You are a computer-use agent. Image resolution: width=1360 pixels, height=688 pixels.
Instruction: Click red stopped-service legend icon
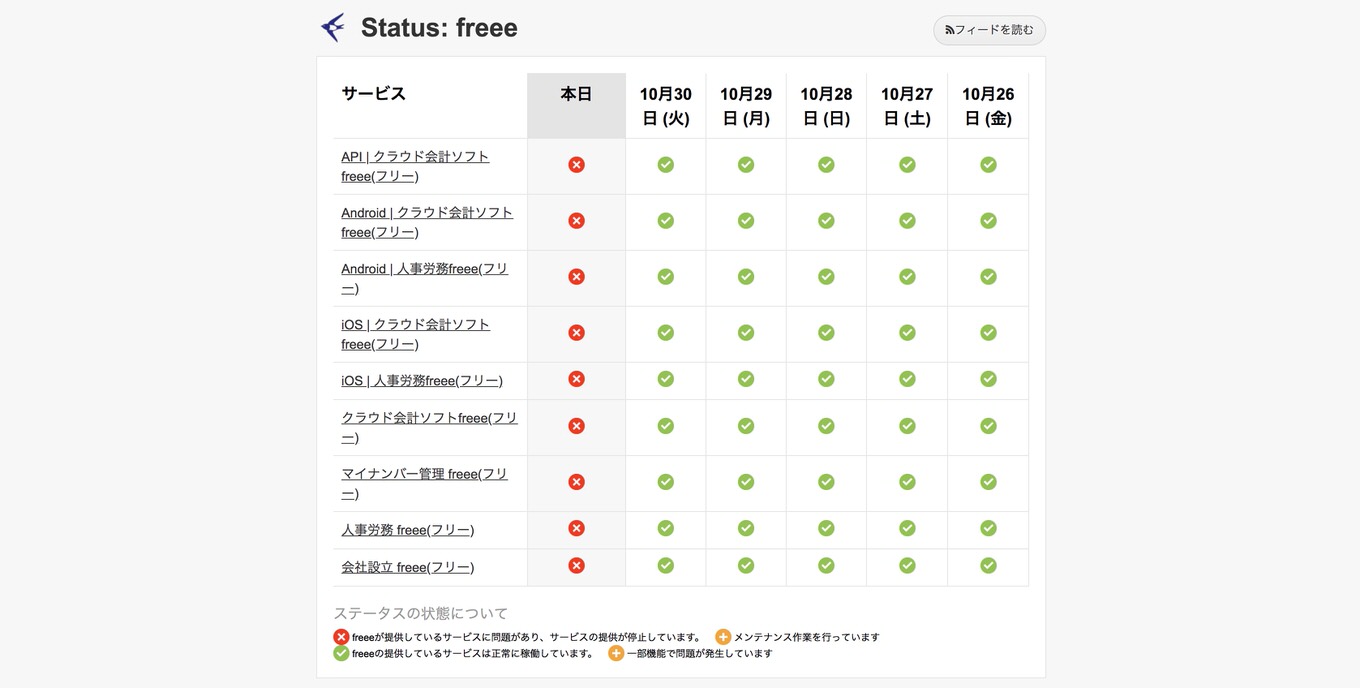pyautogui.click(x=341, y=637)
